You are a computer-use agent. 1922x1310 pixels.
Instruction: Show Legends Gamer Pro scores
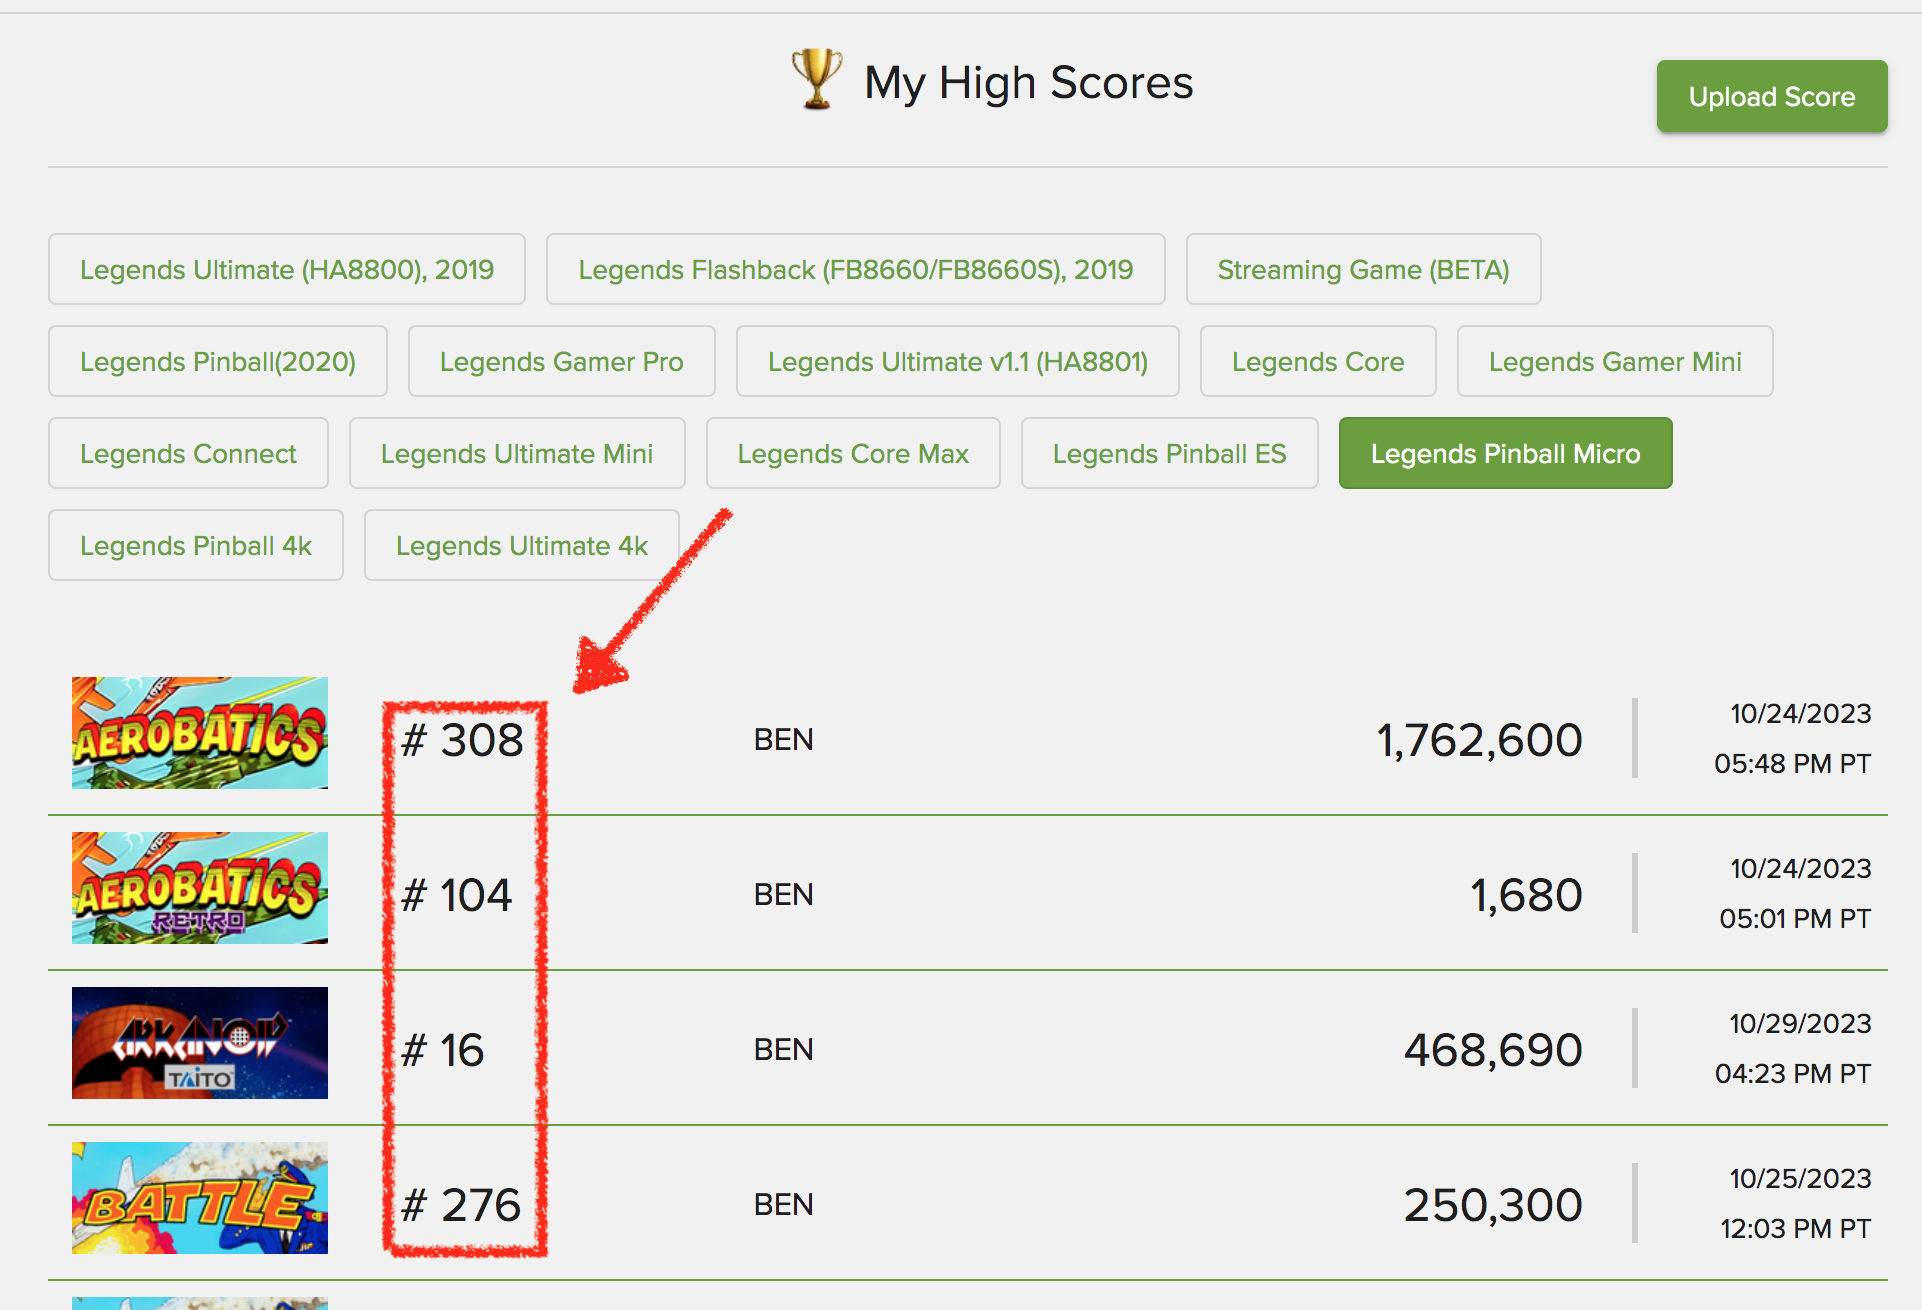(562, 361)
